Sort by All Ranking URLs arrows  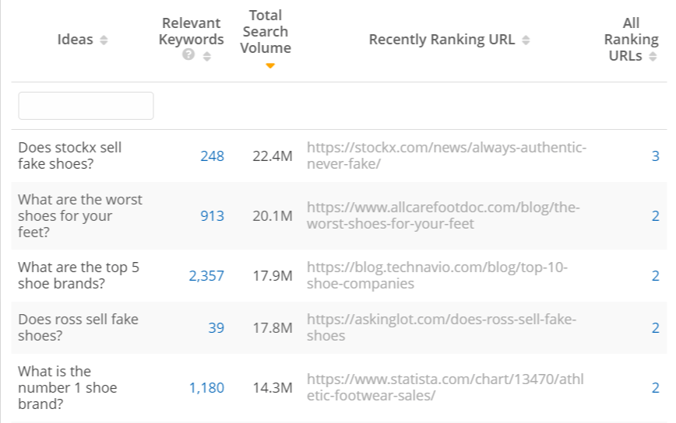pos(653,56)
